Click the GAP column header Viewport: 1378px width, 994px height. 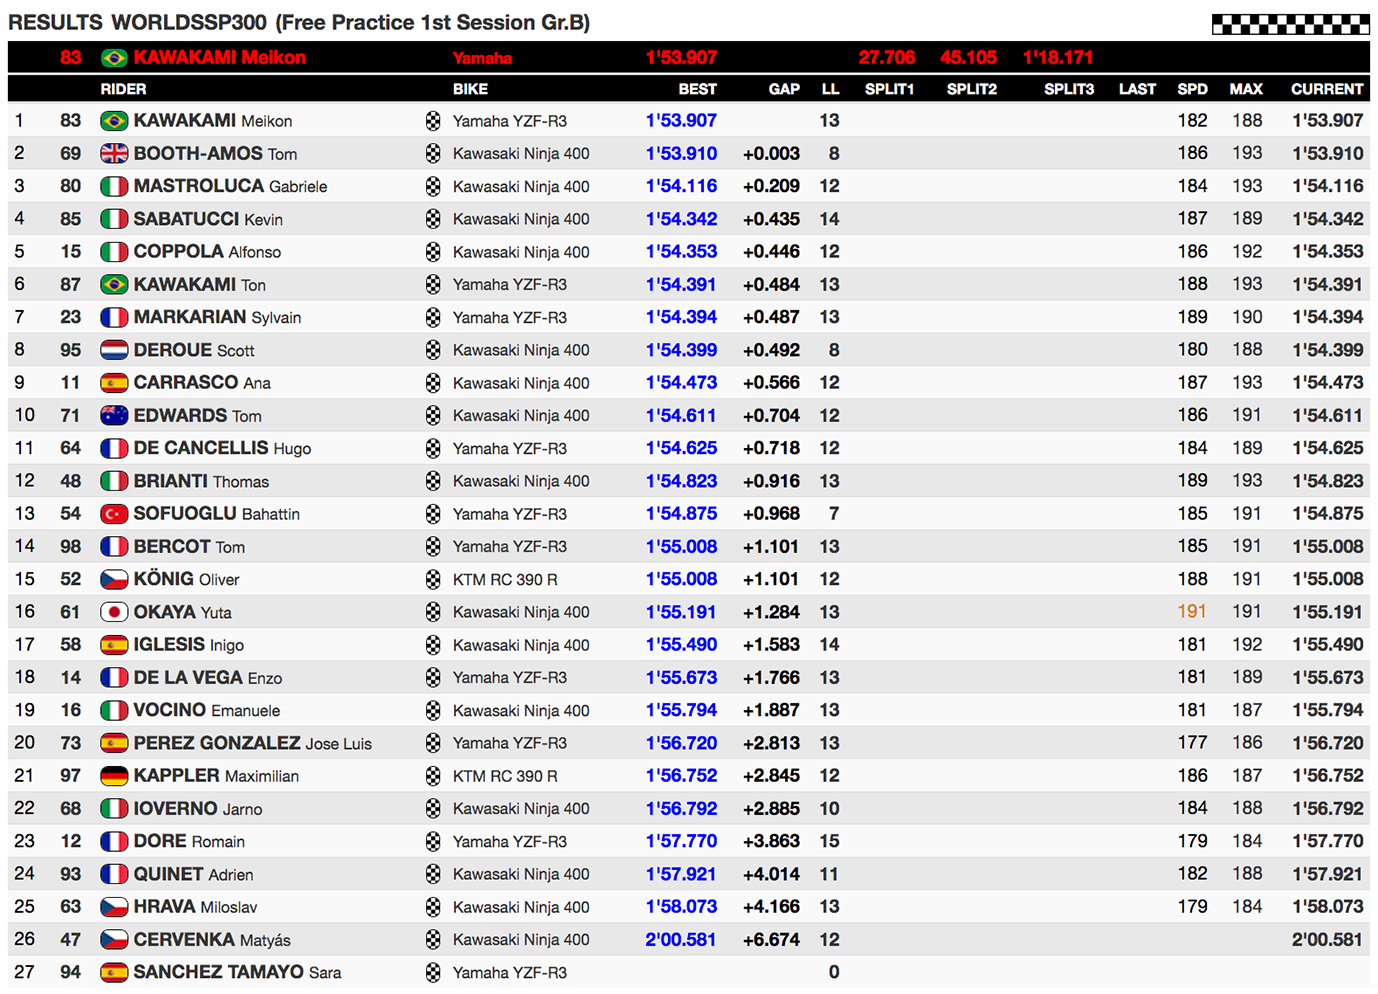[783, 89]
